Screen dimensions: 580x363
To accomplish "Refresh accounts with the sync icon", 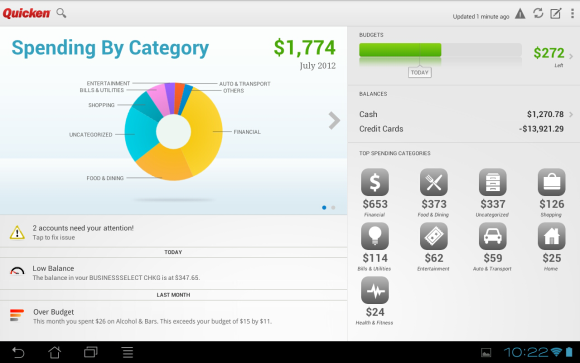I will click(x=538, y=13).
